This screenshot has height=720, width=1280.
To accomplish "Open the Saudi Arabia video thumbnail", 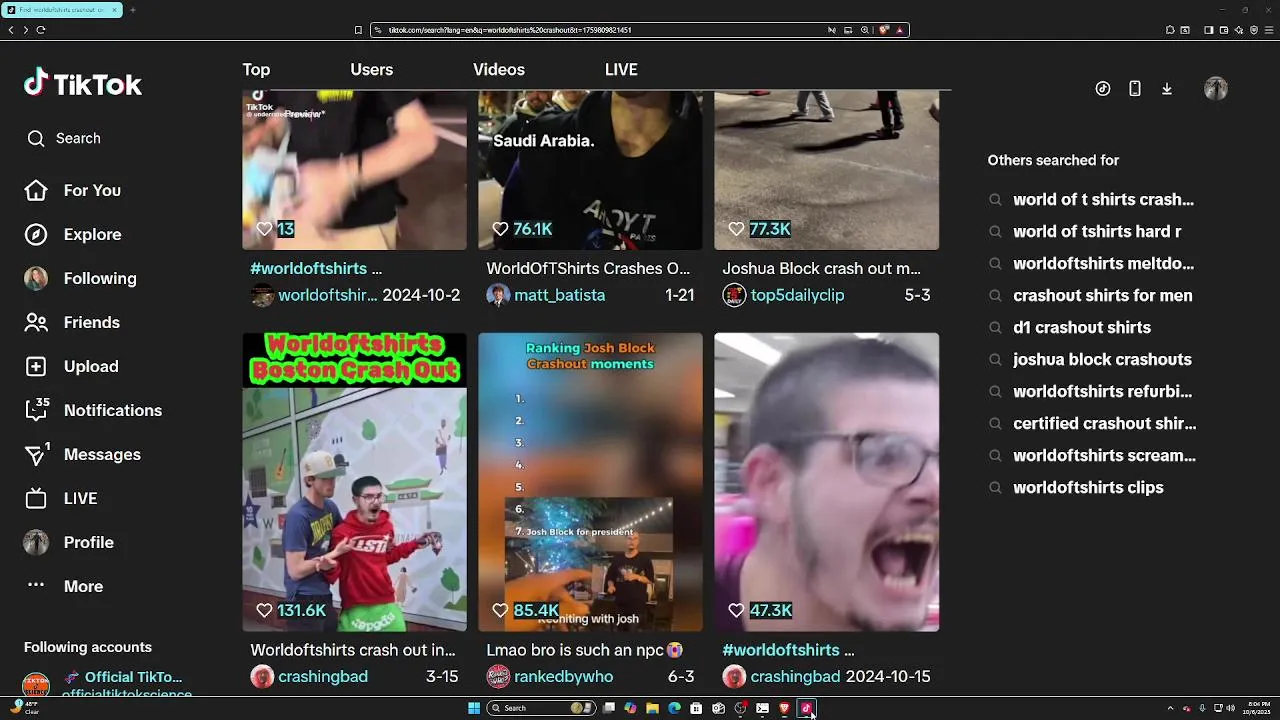I will coord(590,170).
